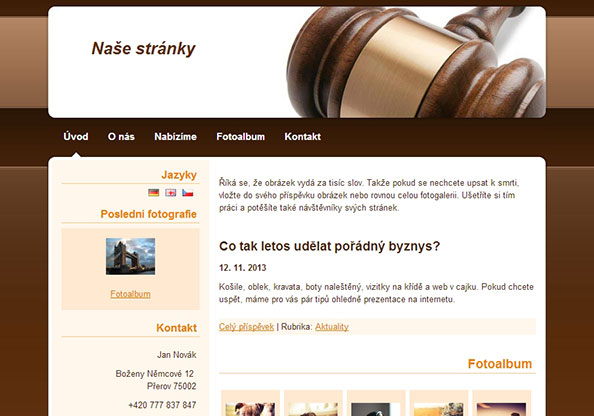Viewport: 594px width, 416px height.
Task: Open Fotoalbum in the navigation bar
Action: pyautogui.click(x=241, y=136)
